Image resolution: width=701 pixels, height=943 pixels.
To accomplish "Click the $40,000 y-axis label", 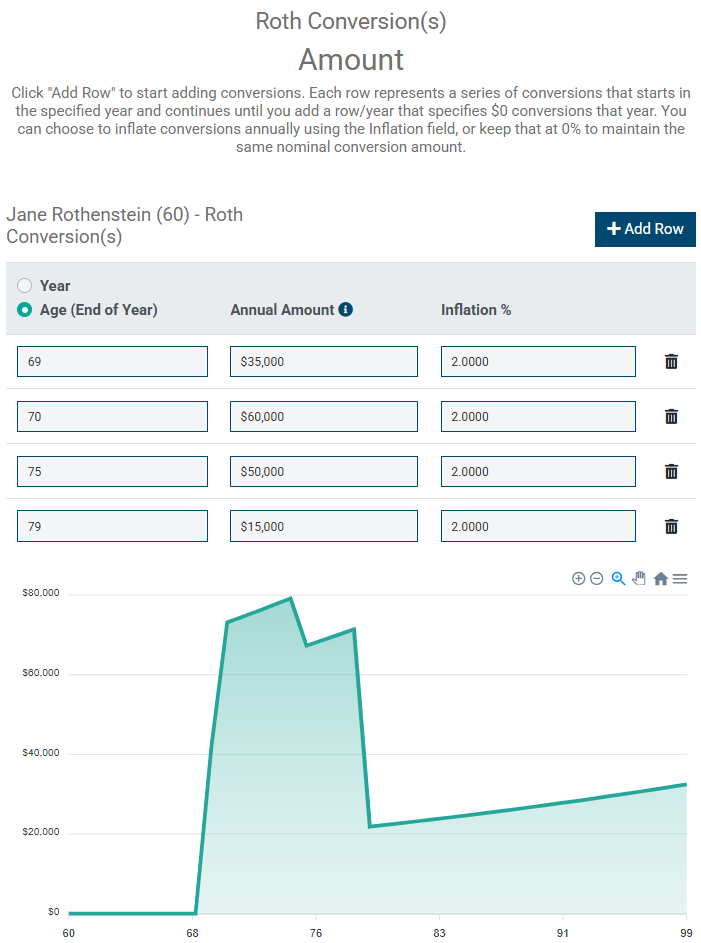I will 41,753.
